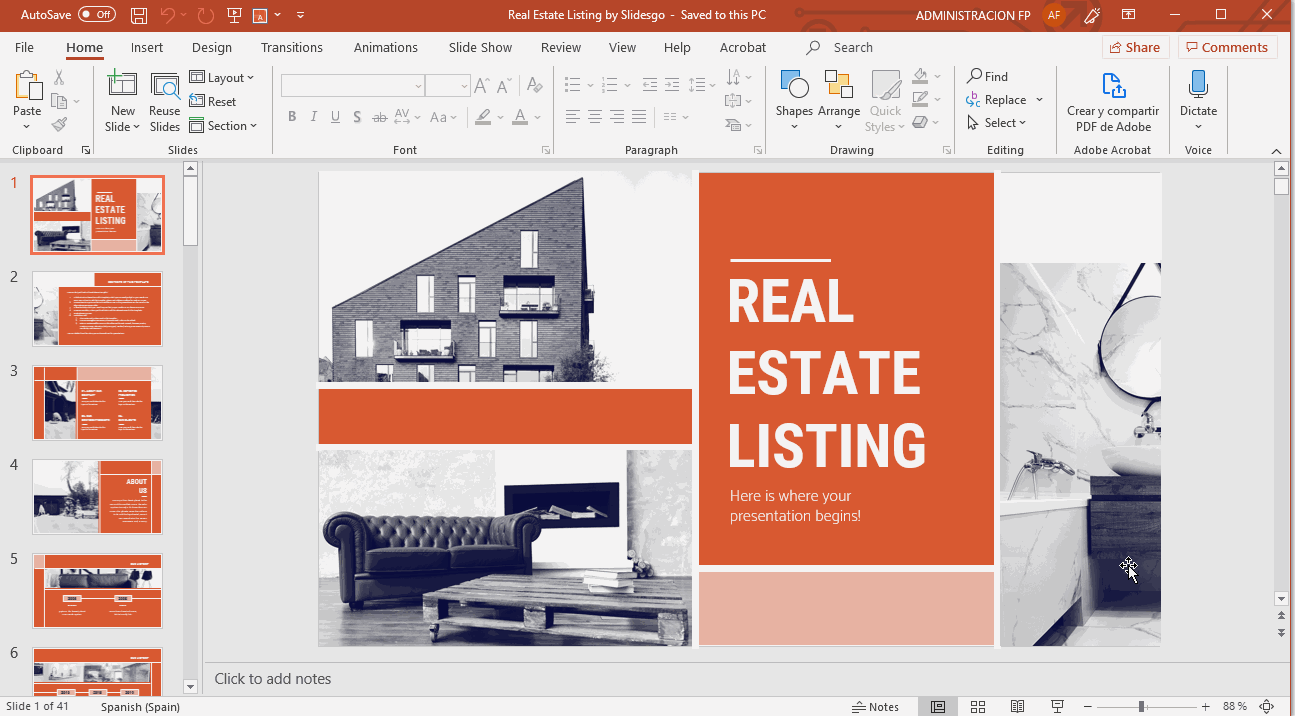Click the Arrange objects icon
Viewport: 1295px width, 716px height.
click(838, 99)
